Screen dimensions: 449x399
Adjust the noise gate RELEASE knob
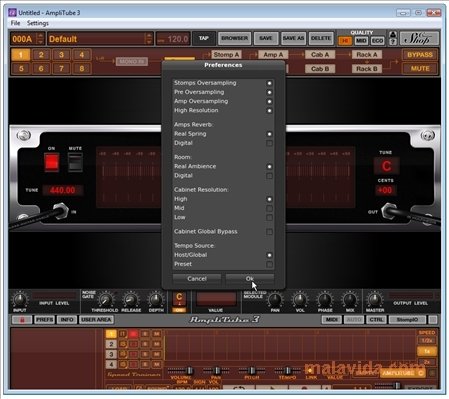click(131, 299)
